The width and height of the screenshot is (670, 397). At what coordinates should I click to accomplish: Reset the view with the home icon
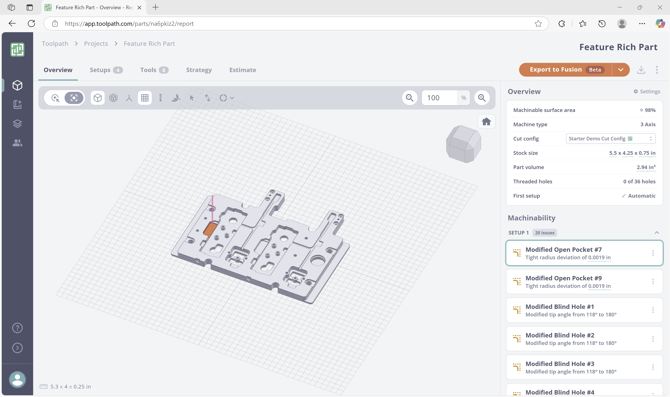(x=486, y=122)
